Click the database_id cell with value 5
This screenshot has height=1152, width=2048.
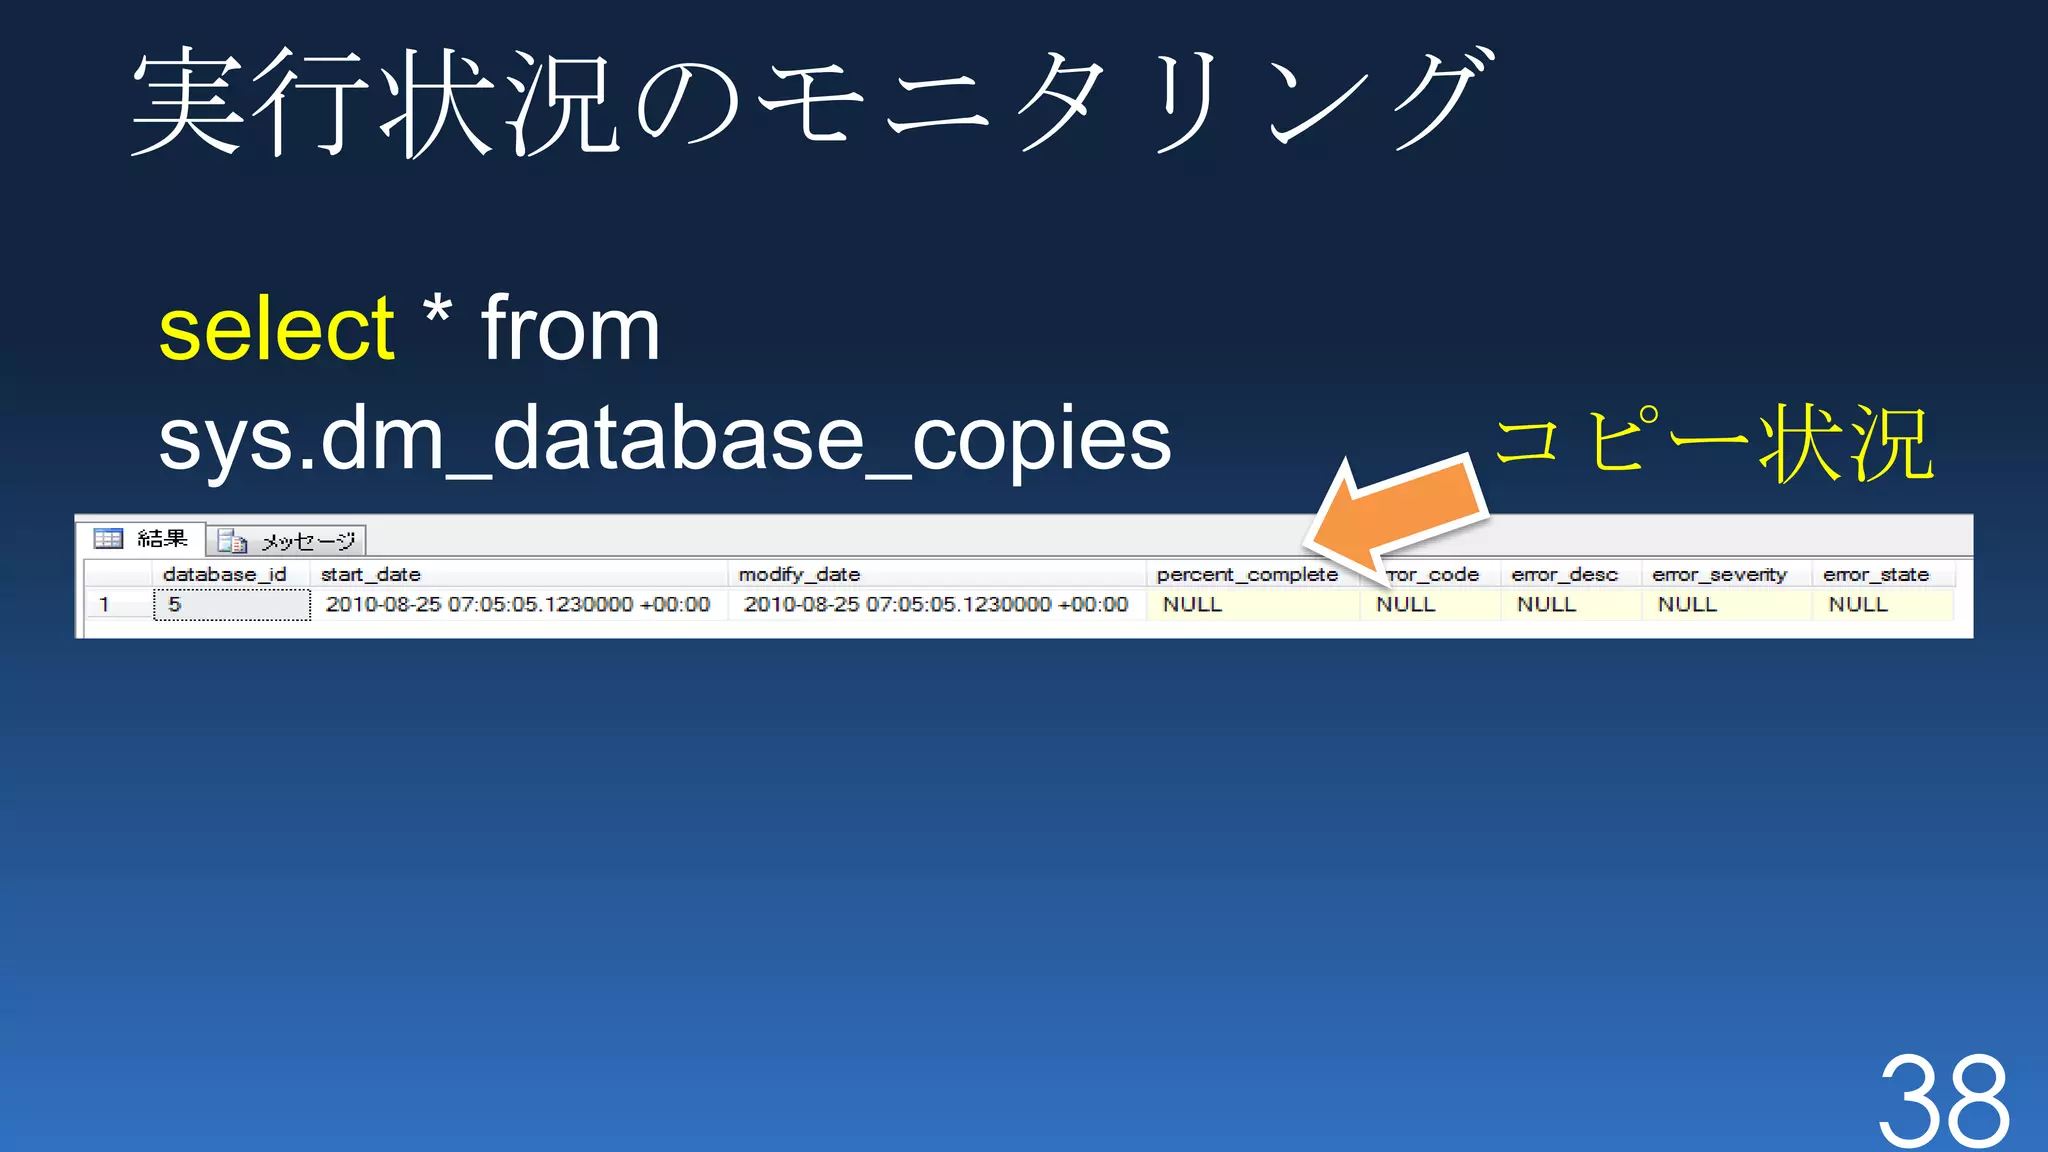pos(232,604)
